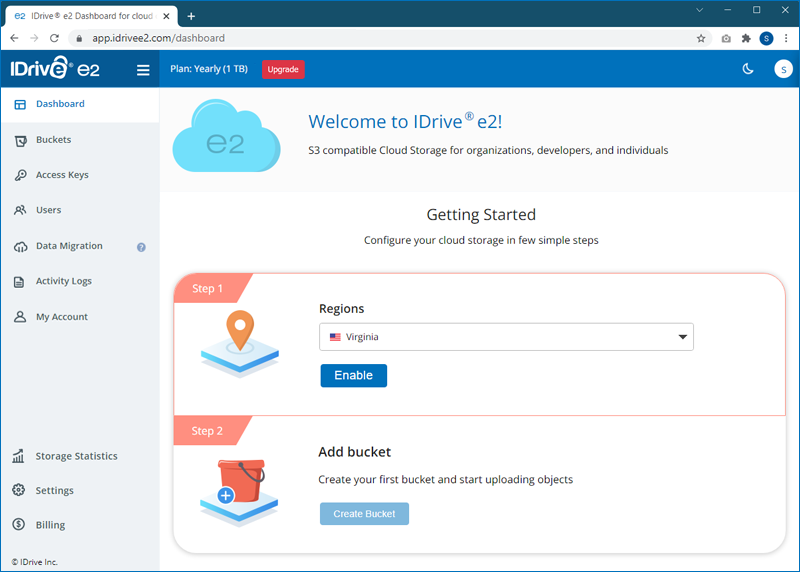Viewport: 800px width, 572px height.
Task: Click the 'Getting Started' heading
Action: tap(481, 214)
